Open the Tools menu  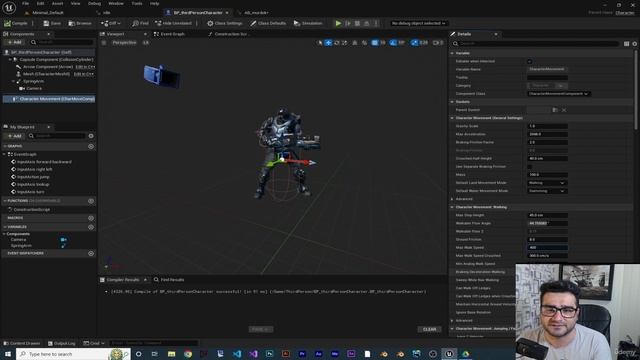pyautogui.click(x=137, y=3)
